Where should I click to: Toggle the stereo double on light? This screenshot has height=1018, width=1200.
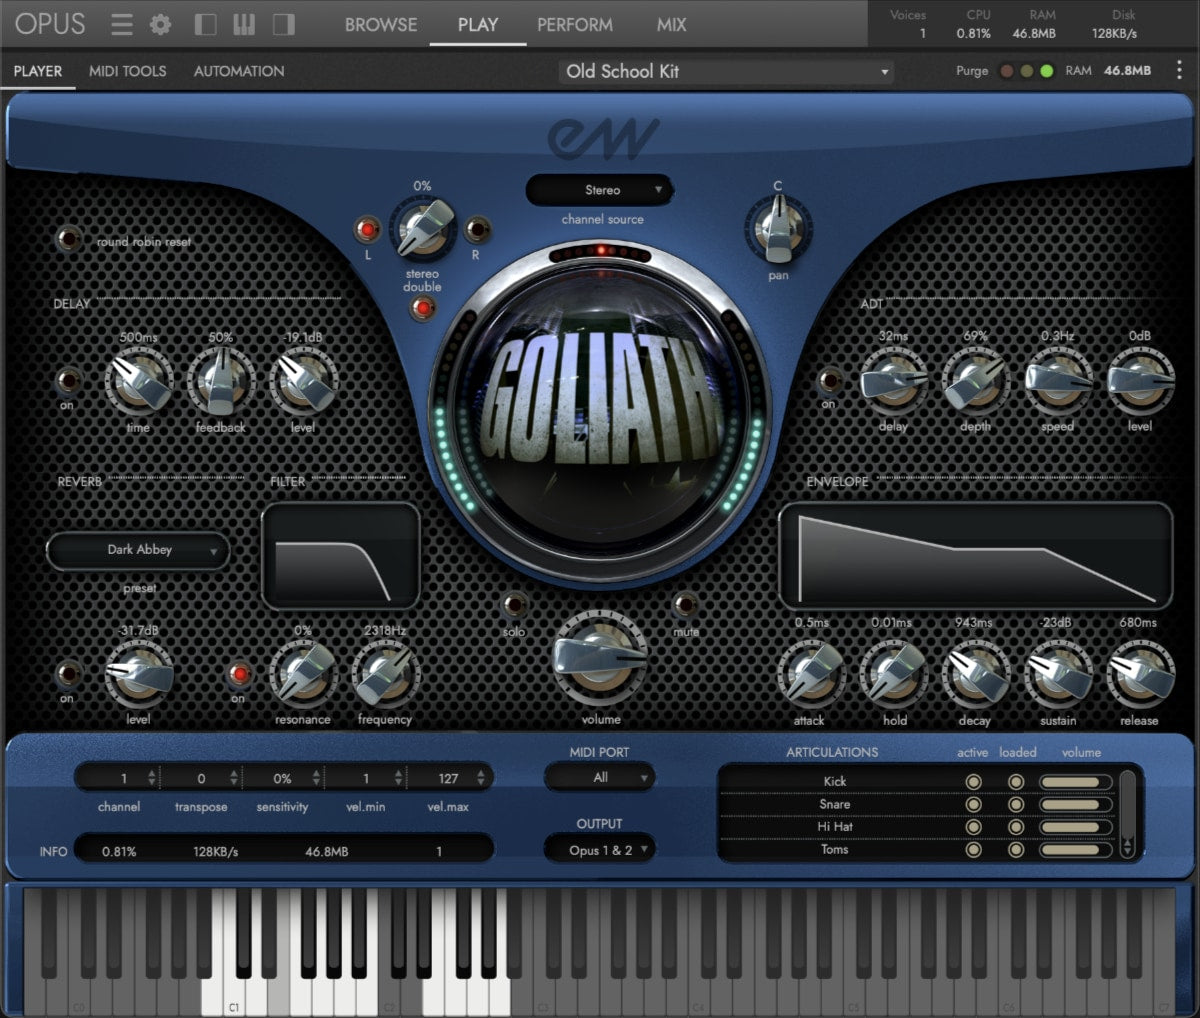point(422,308)
